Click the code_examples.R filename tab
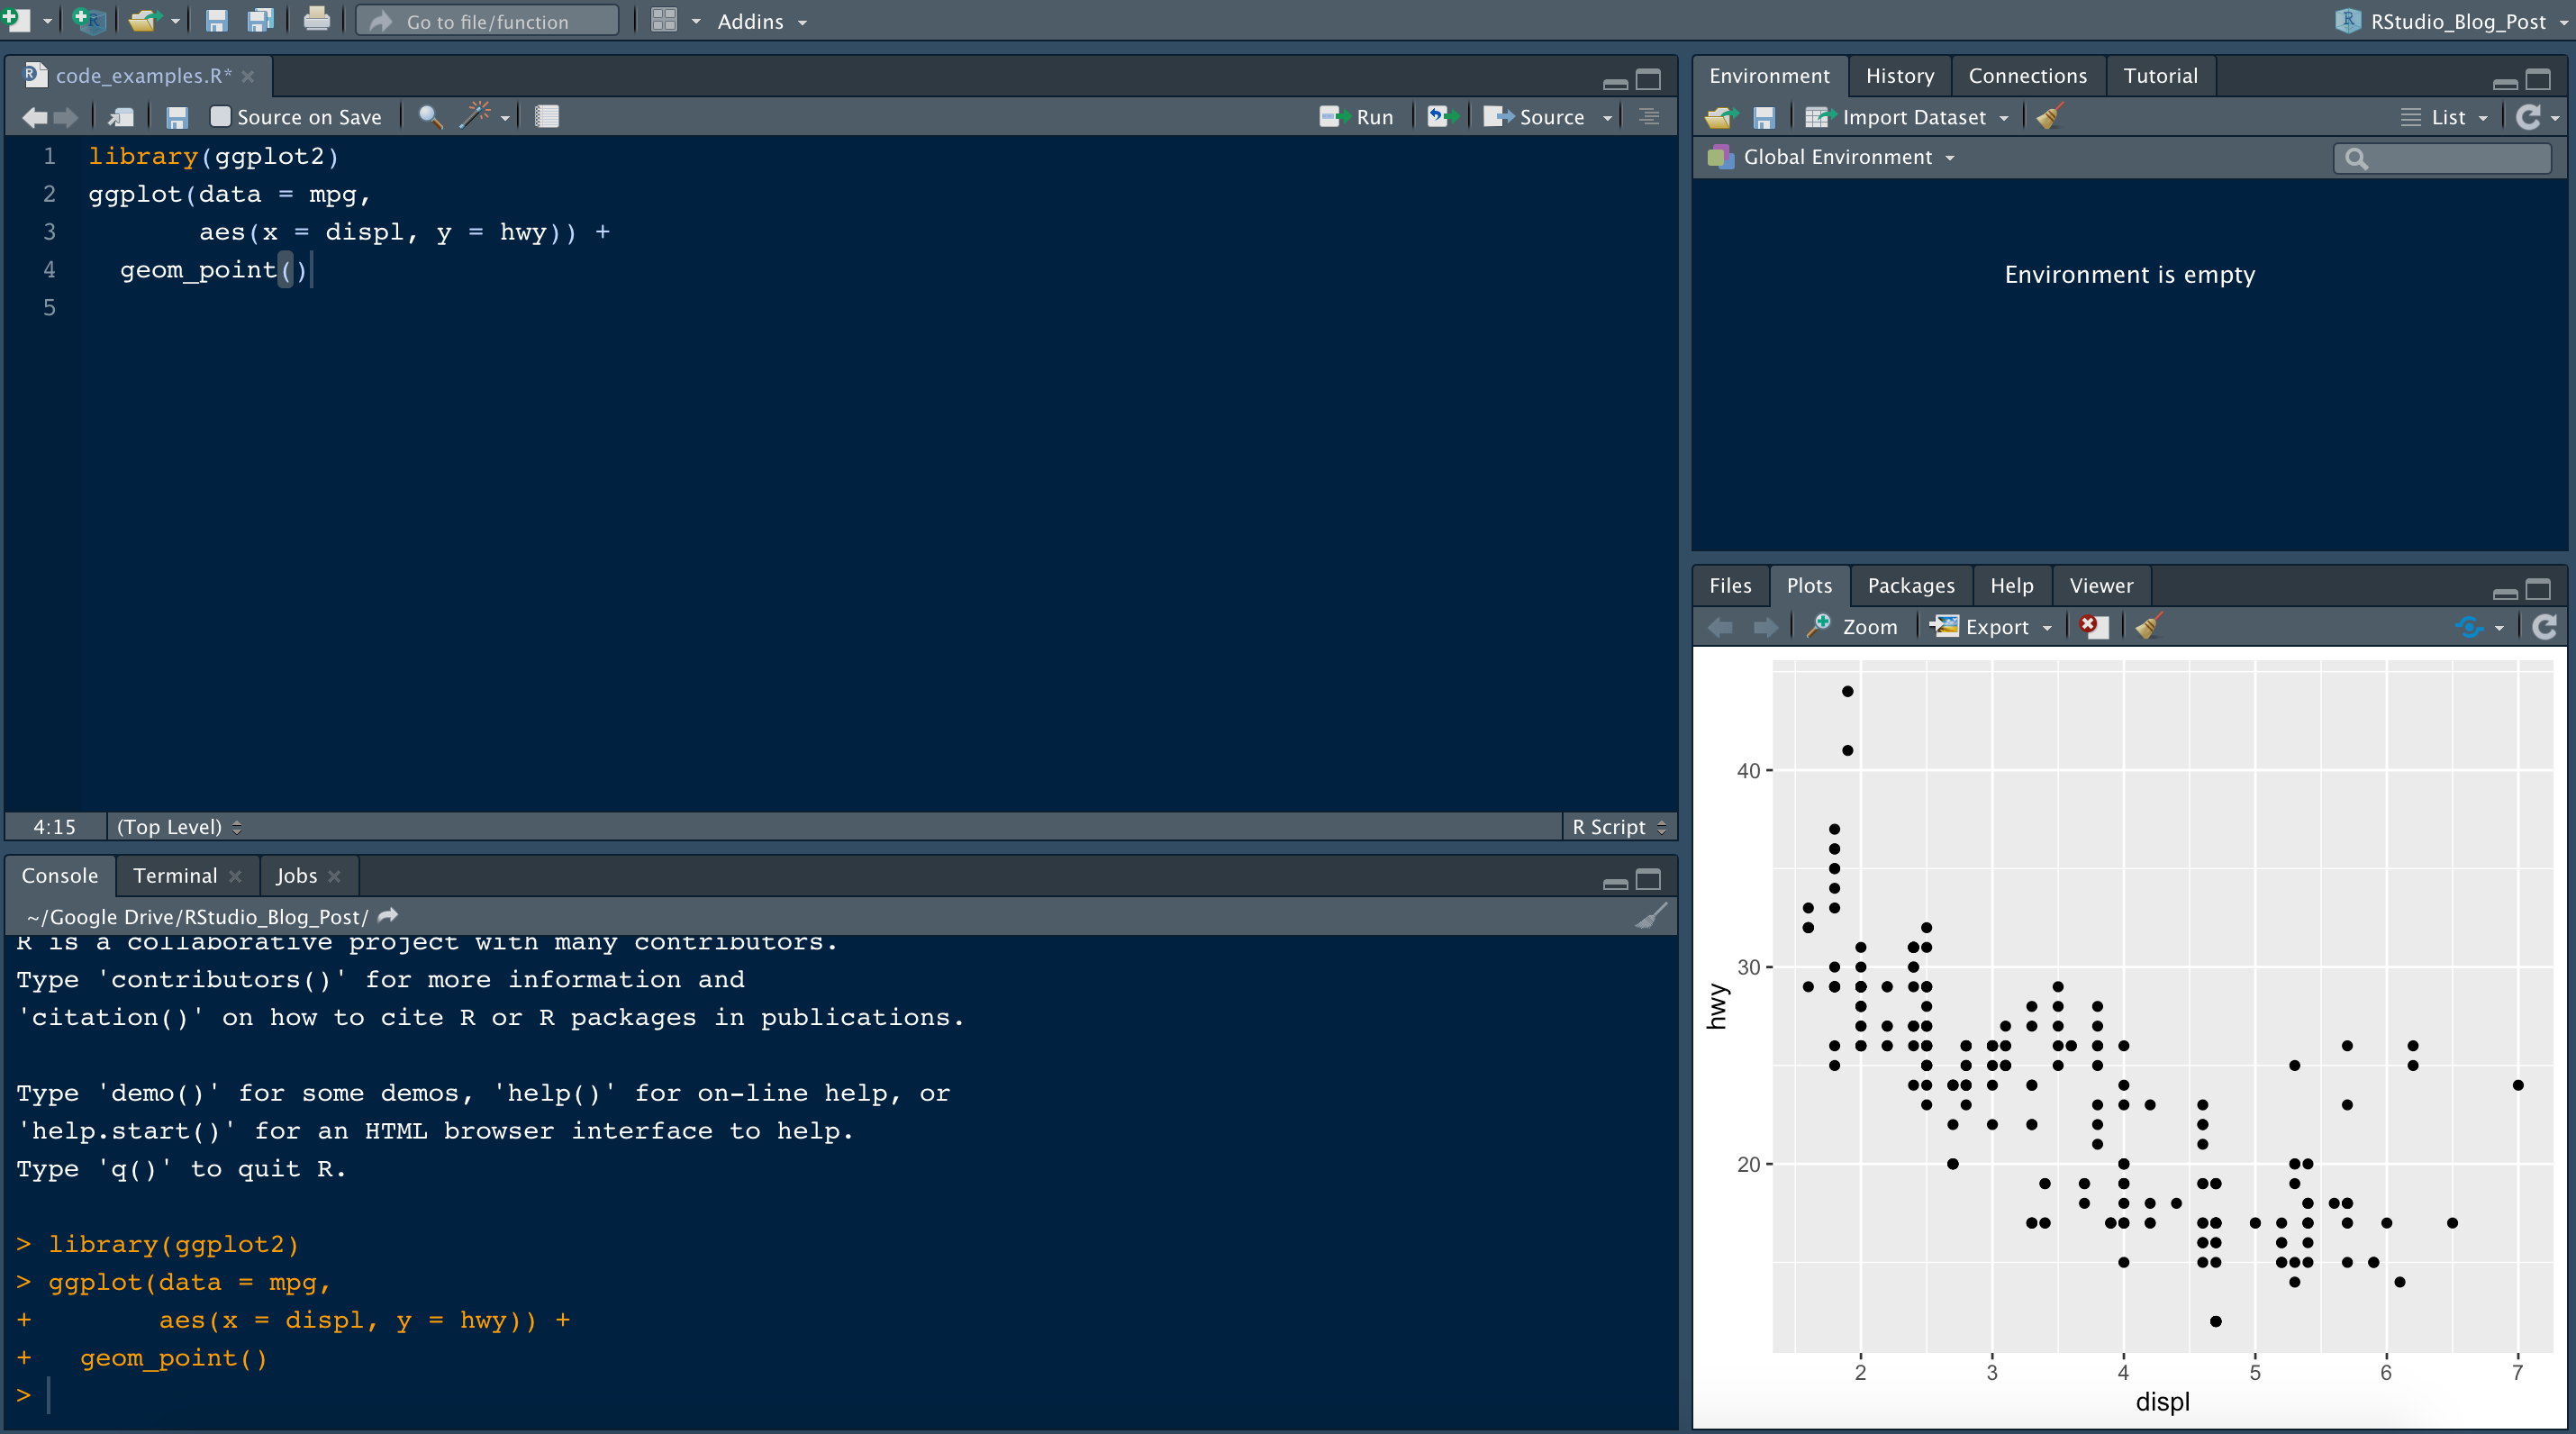The image size is (2576, 1434). coord(141,74)
